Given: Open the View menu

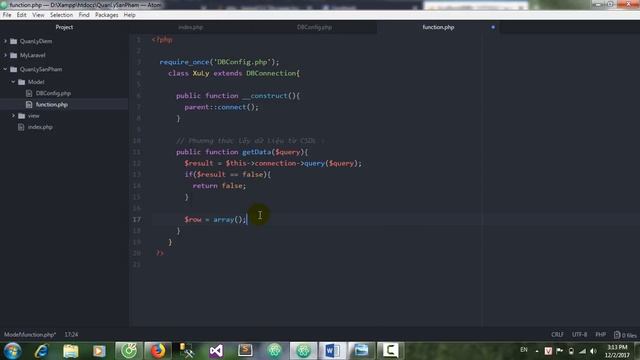Looking at the screenshot, I should (38, 15).
